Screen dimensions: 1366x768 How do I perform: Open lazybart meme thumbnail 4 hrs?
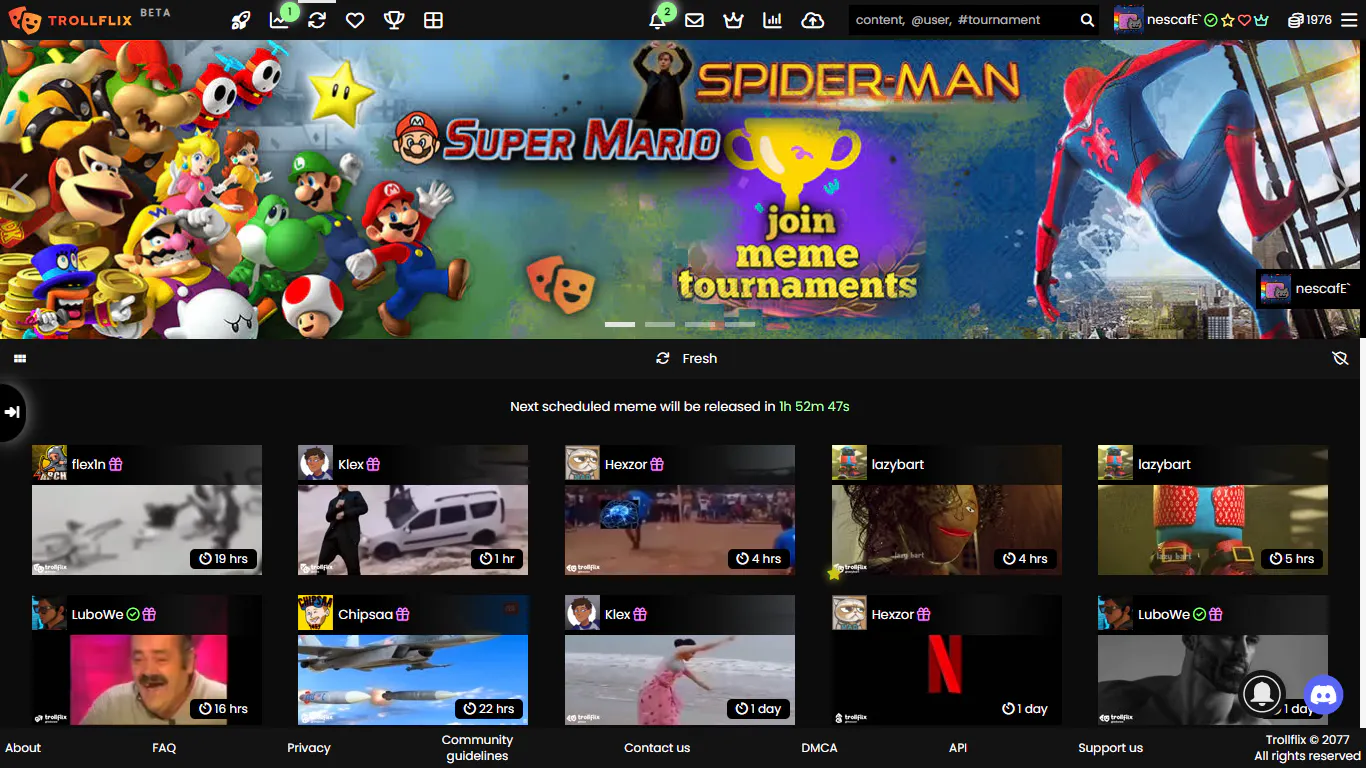click(947, 530)
